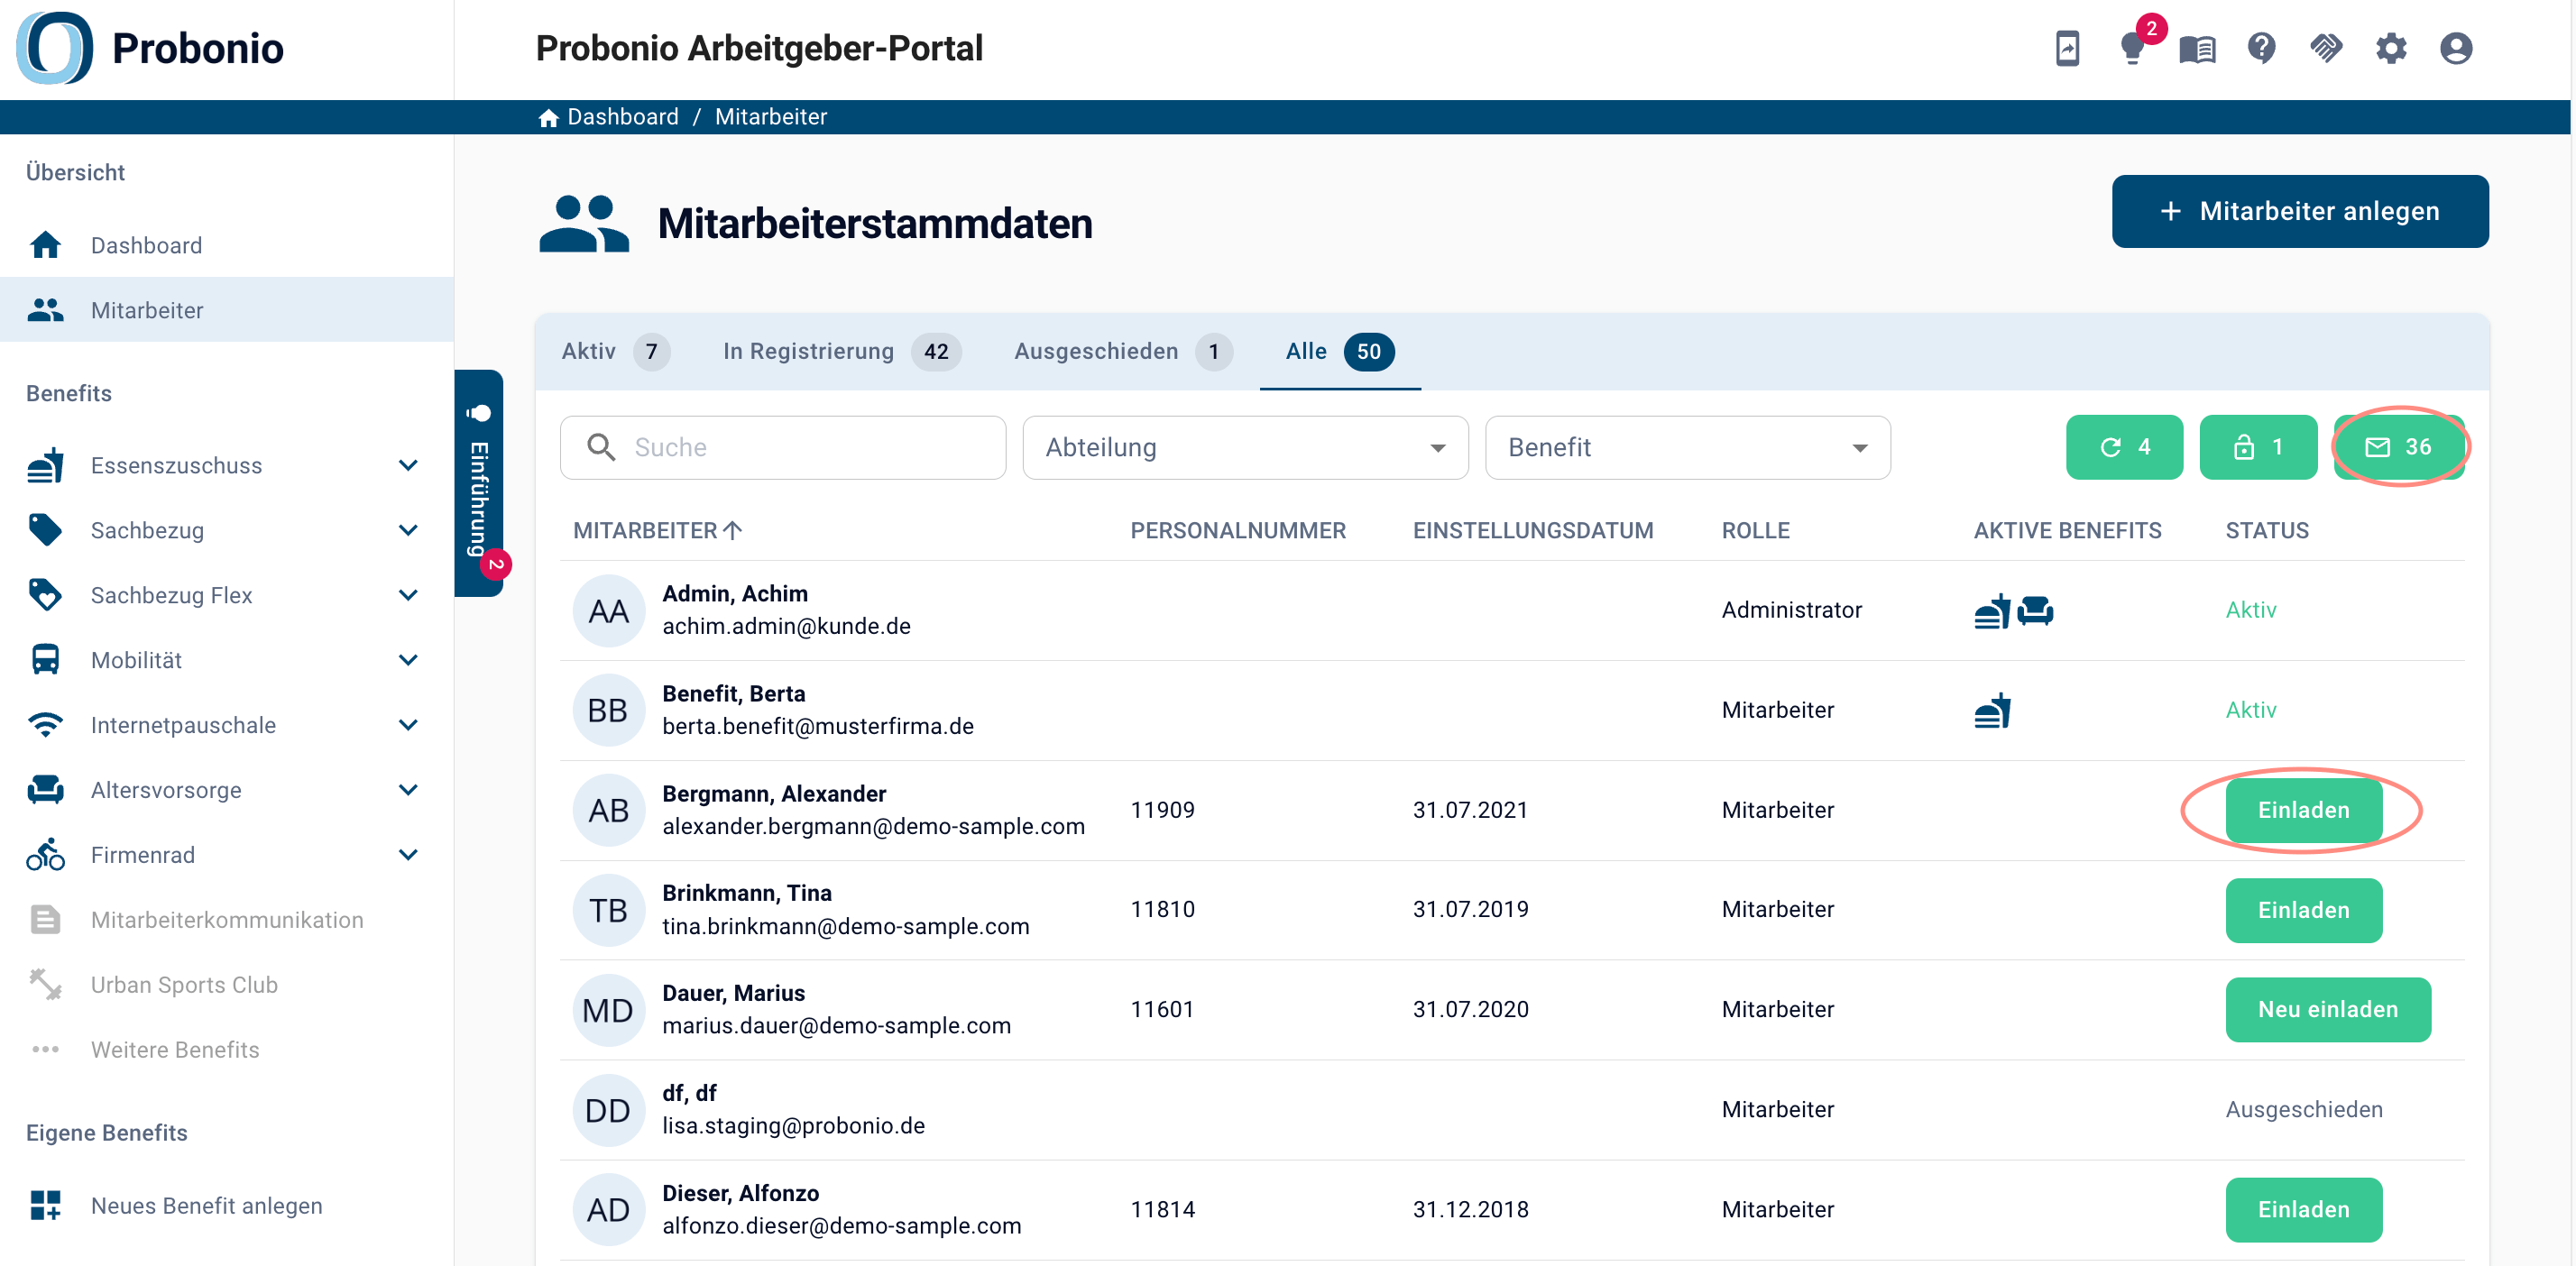Invite Alfonzo Dieser with Einladen
The width and height of the screenshot is (2576, 1266).
pos(2303,1210)
